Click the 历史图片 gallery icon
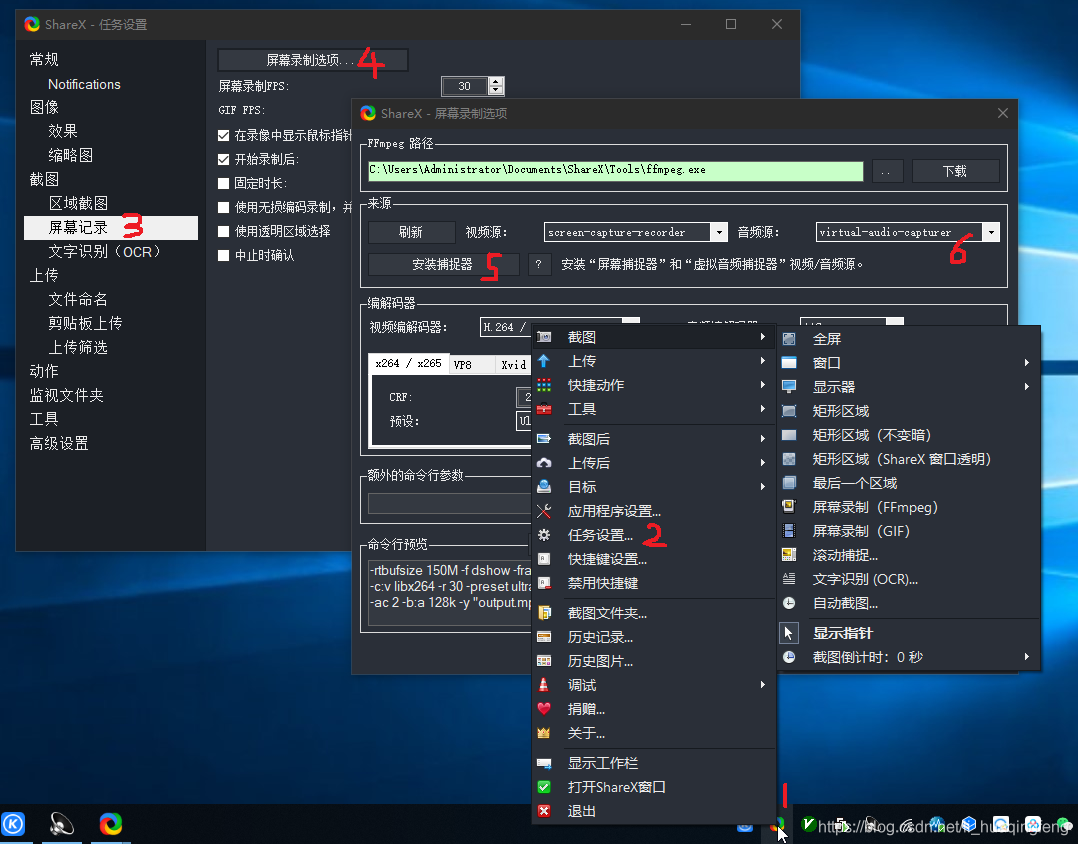Screen dimensions: 1078x846 [544, 661]
